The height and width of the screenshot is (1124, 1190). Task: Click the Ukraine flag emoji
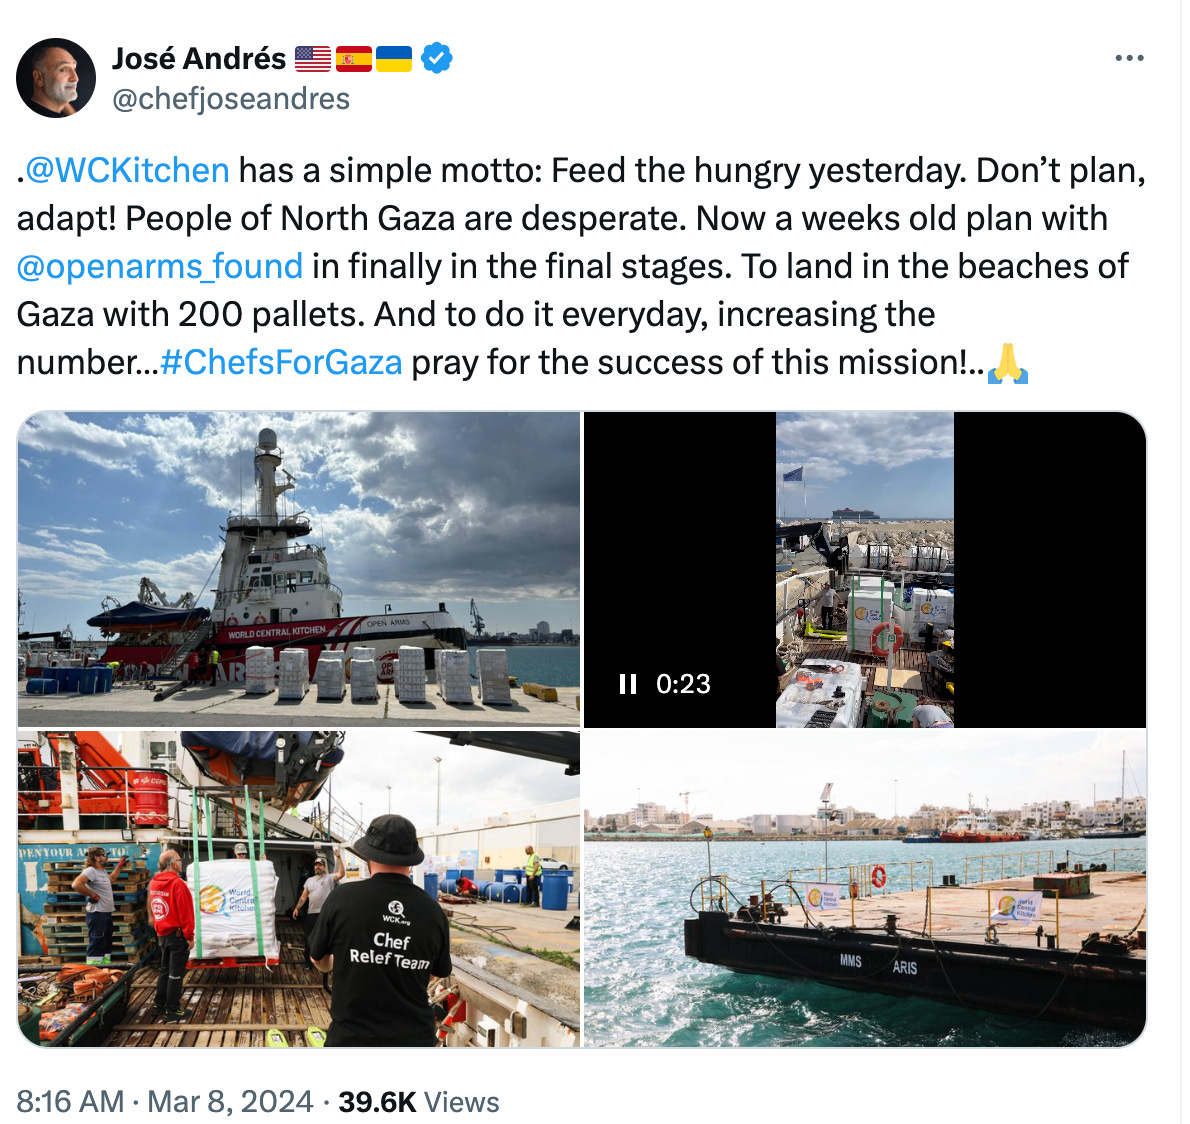pos(394,58)
